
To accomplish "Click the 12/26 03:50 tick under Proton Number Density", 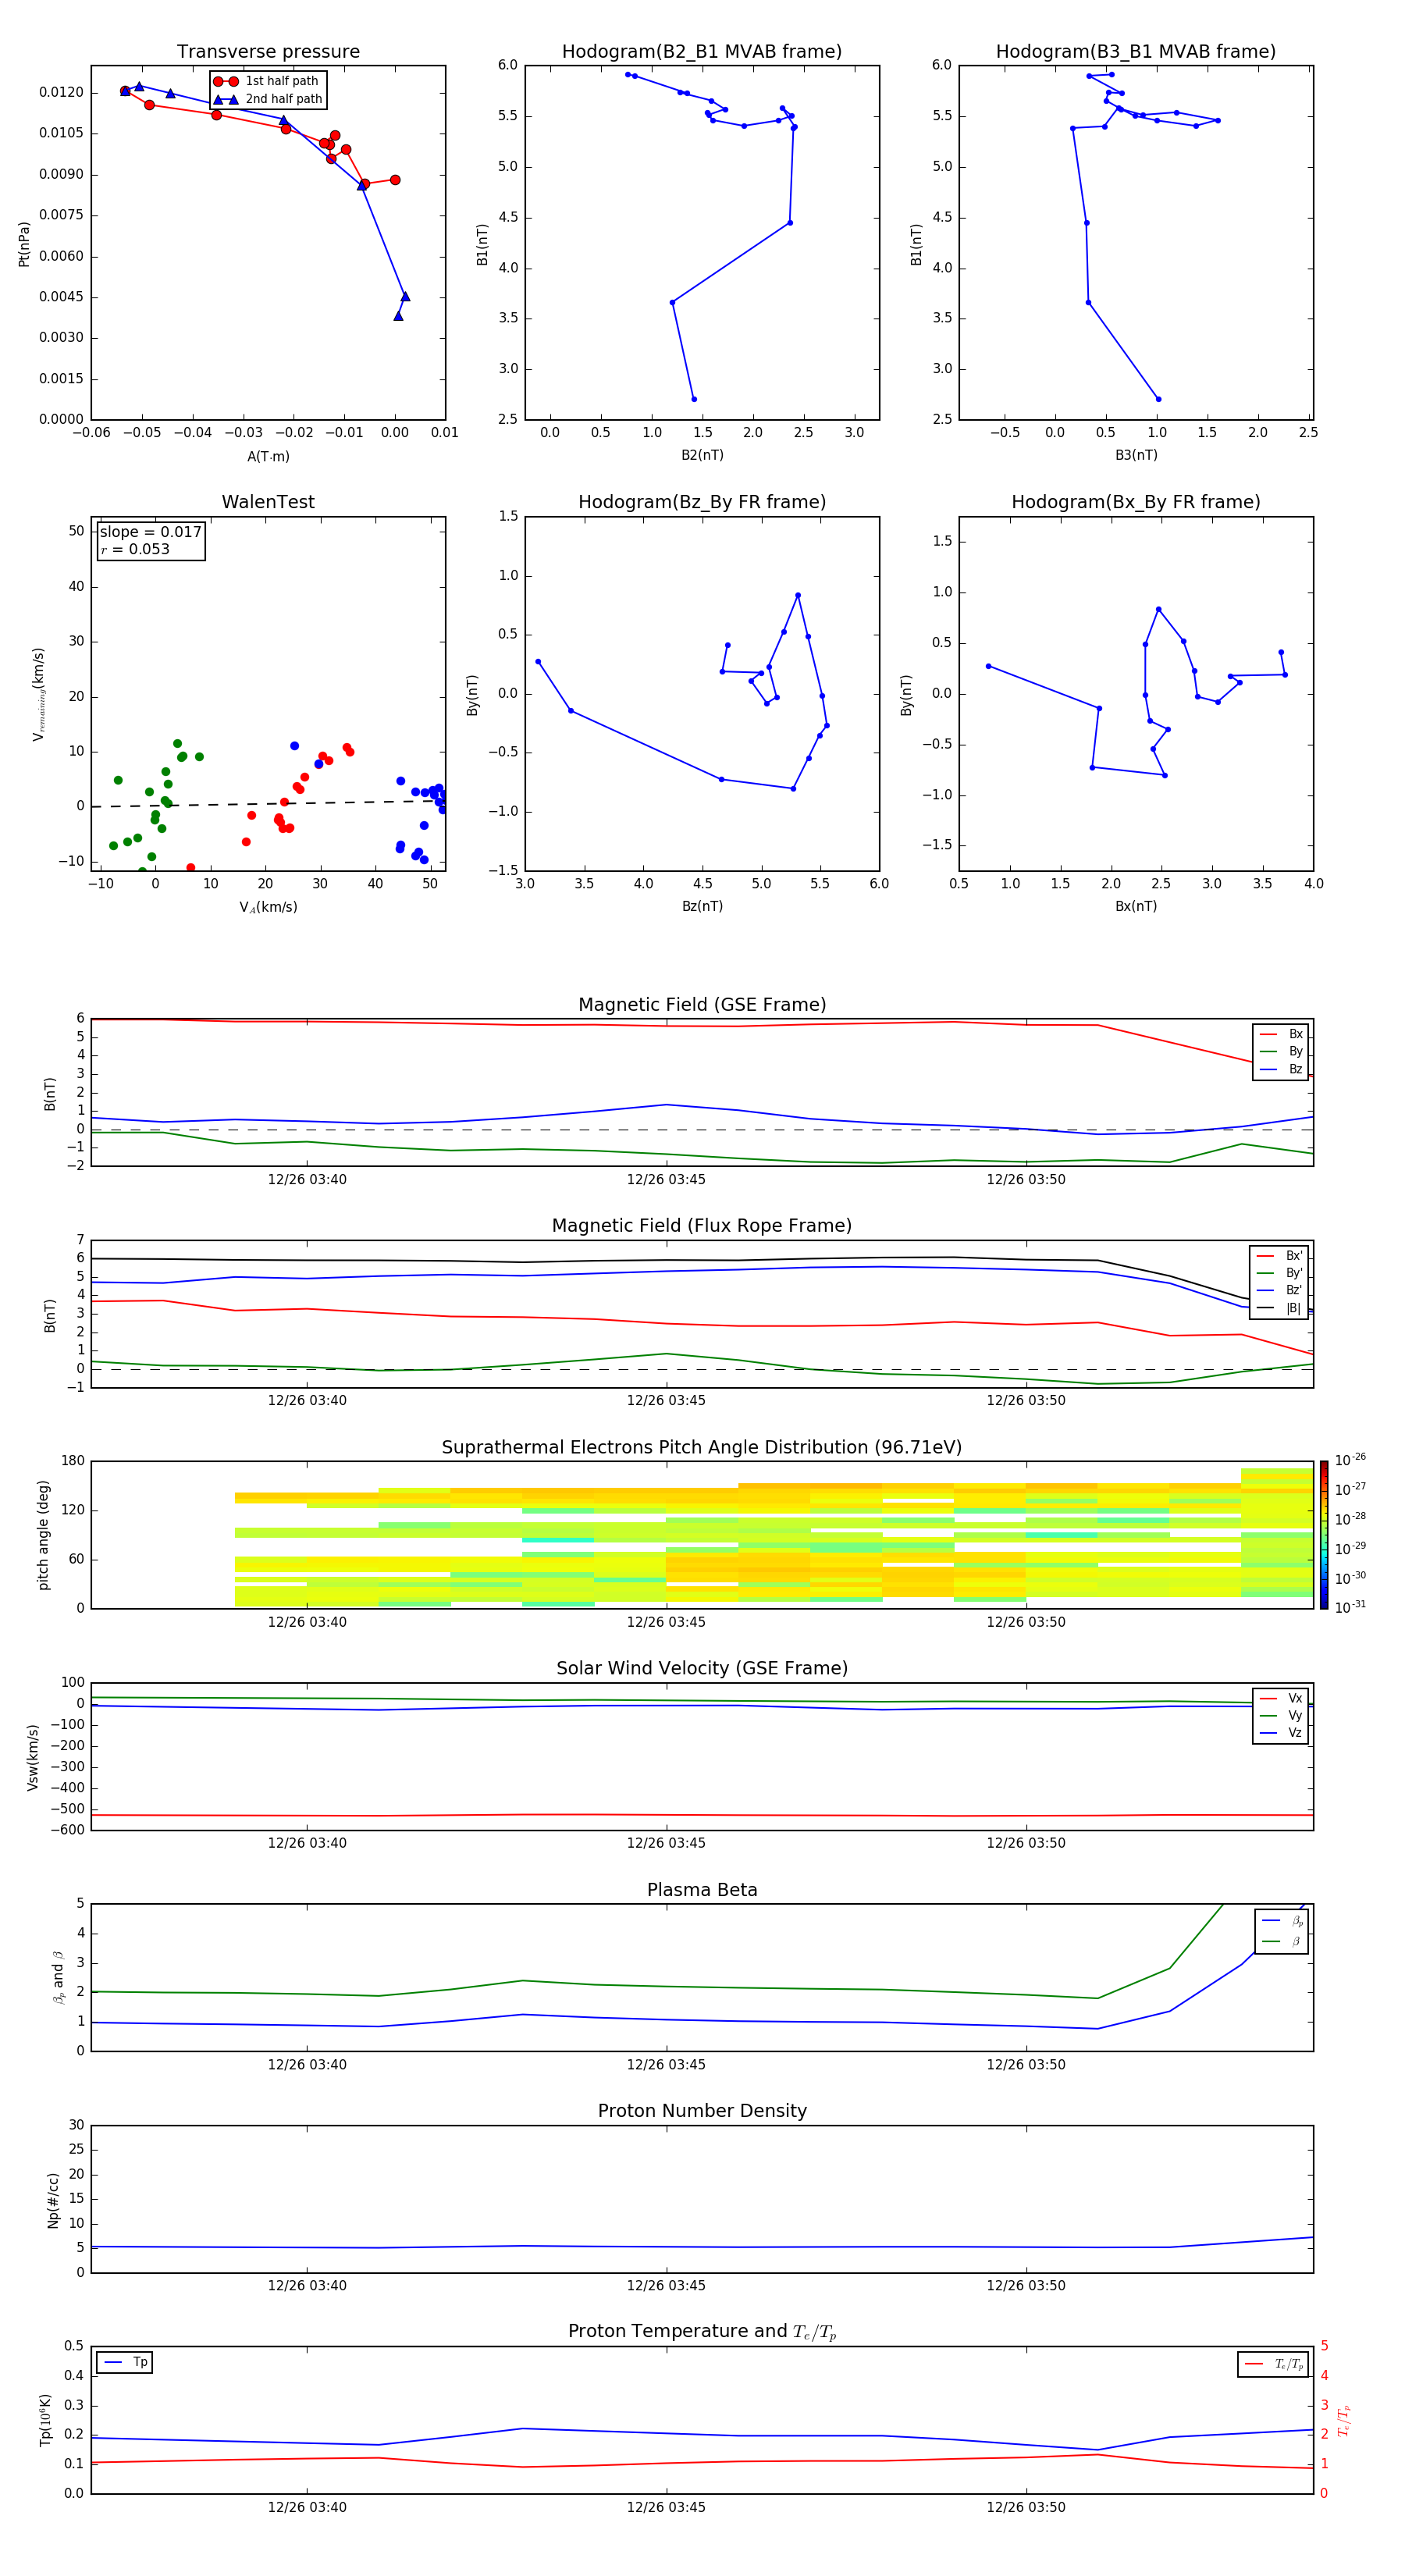I will click(1026, 2286).
